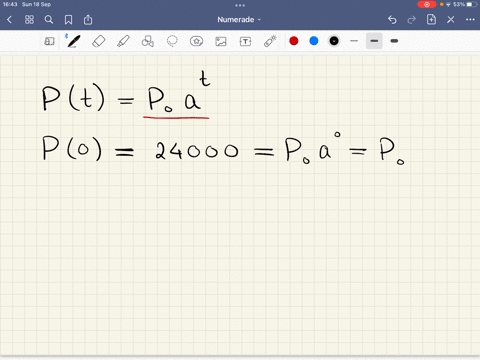
Task: Open the Numerade title dropdown
Action: point(239,20)
